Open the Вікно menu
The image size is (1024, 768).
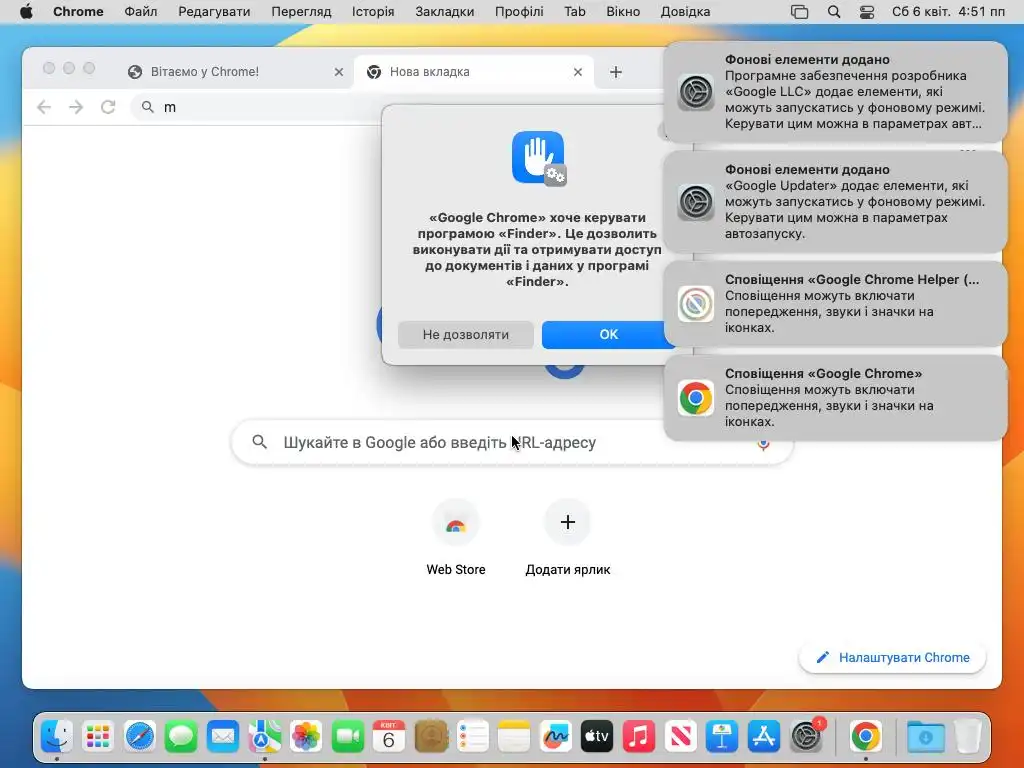(623, 12)
